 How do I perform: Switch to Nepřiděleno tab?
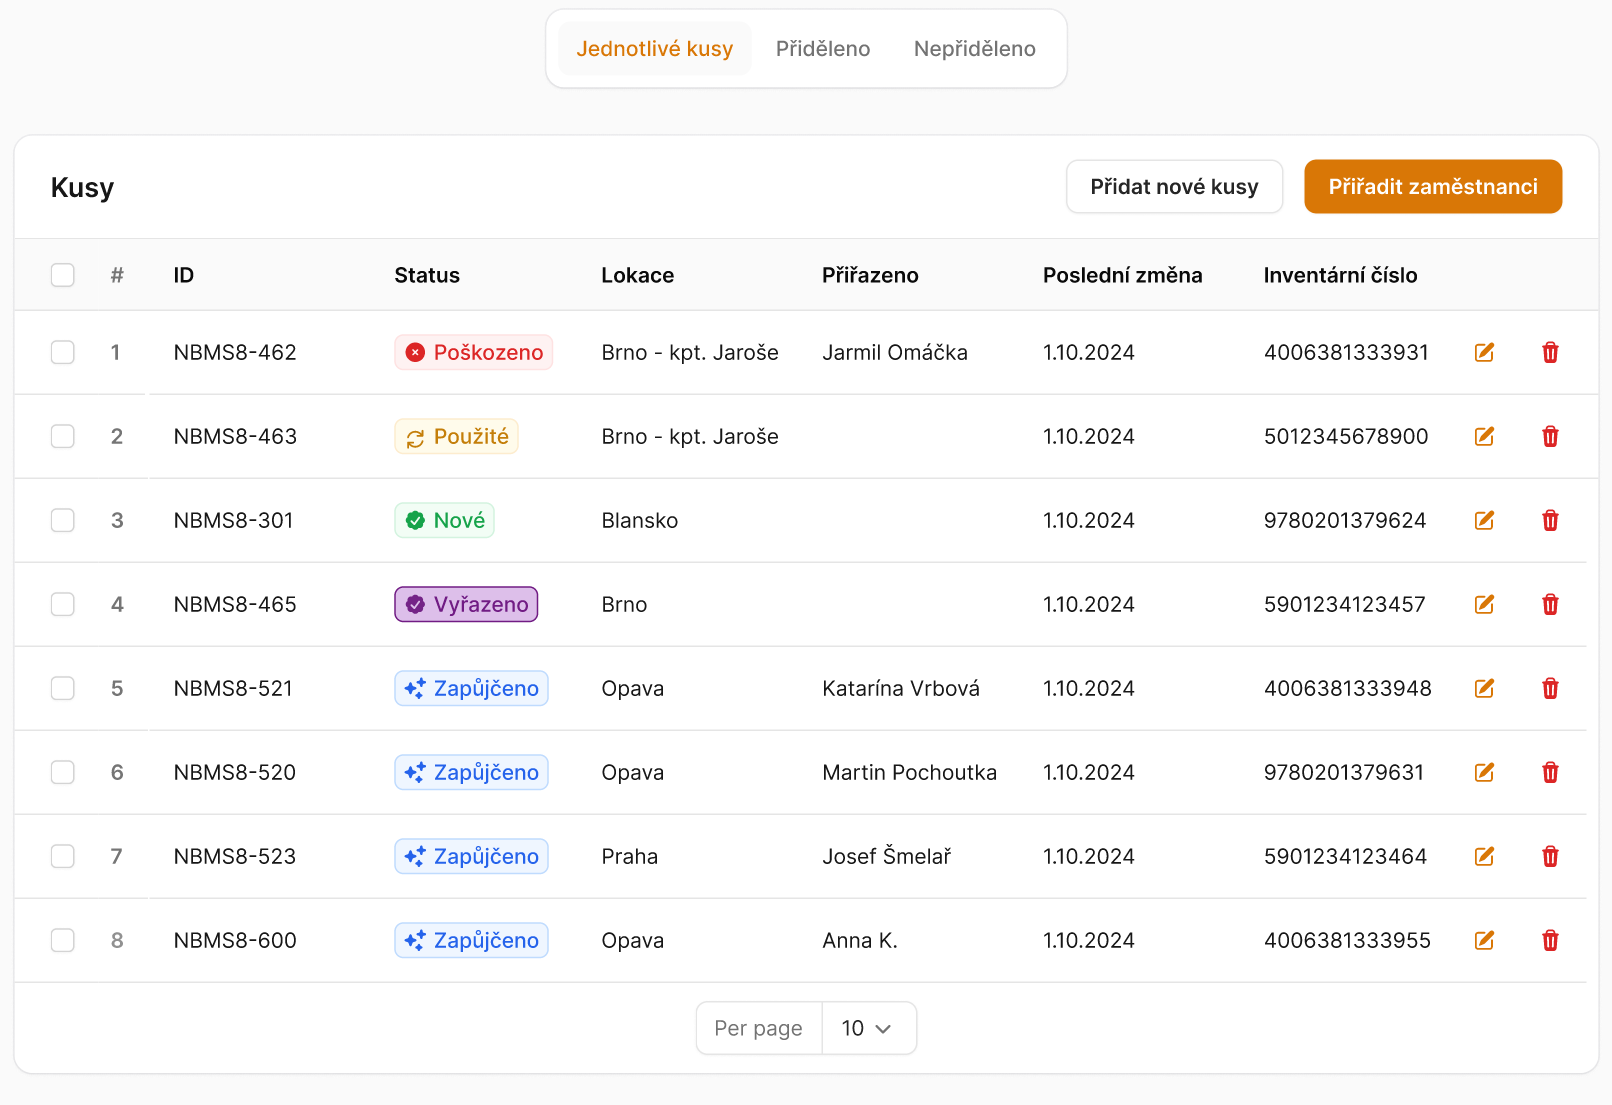[x=975, y=49]
